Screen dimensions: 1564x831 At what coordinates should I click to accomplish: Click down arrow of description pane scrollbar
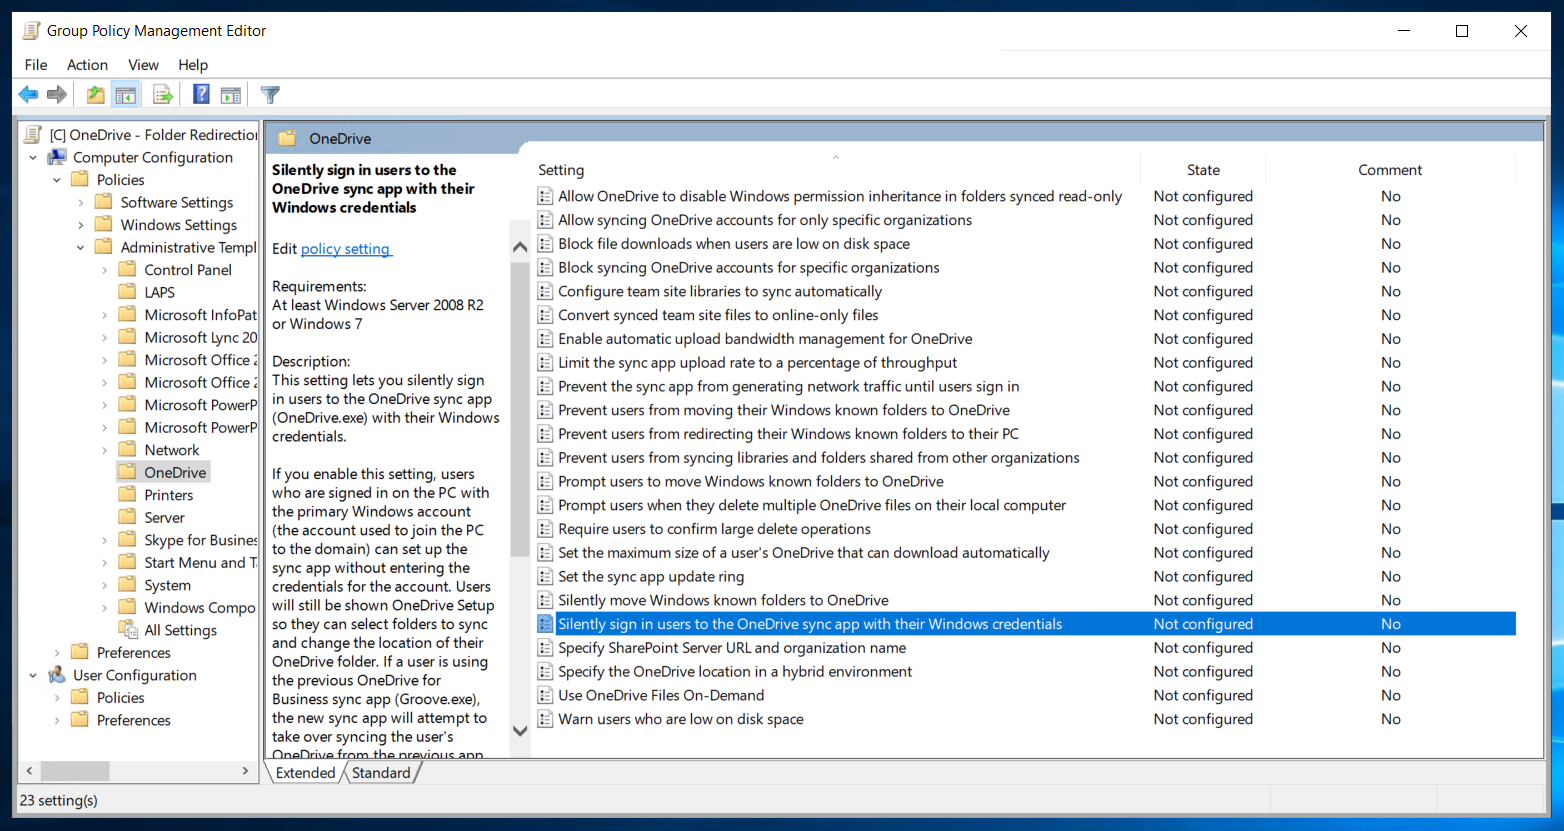point(520,731)
